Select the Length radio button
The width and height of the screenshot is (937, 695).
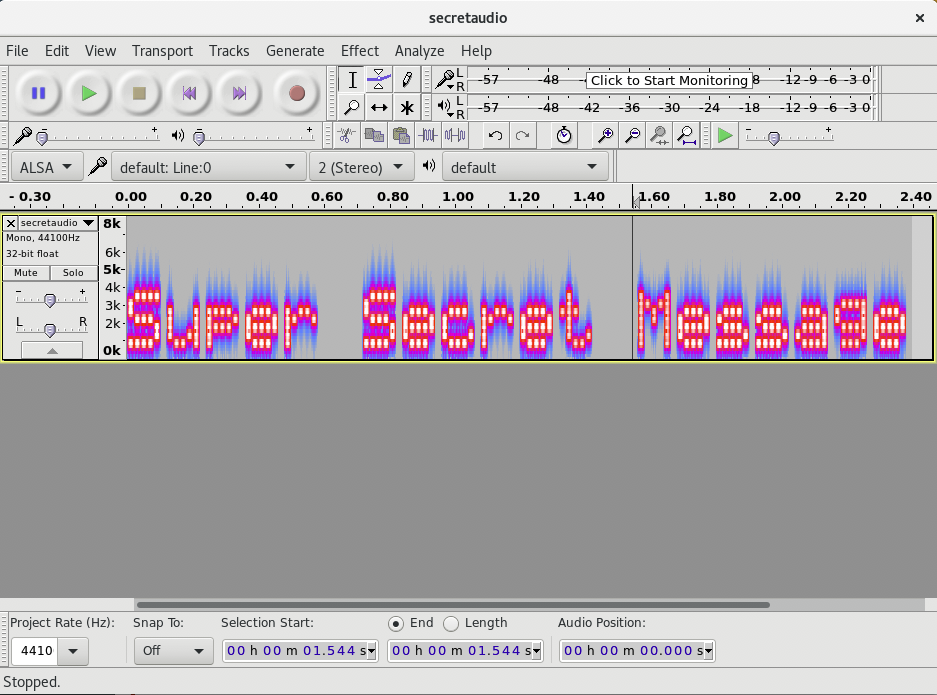coord(451,624)
